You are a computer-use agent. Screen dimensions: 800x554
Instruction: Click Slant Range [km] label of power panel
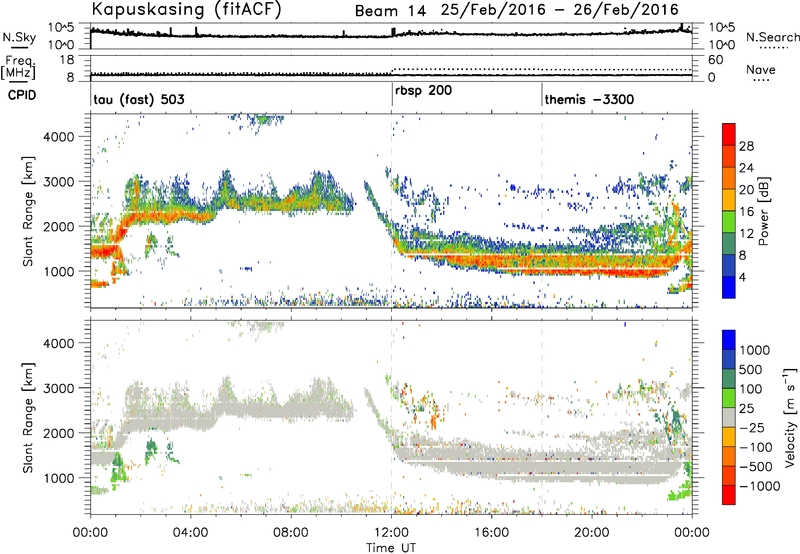(x=29, y=211)
